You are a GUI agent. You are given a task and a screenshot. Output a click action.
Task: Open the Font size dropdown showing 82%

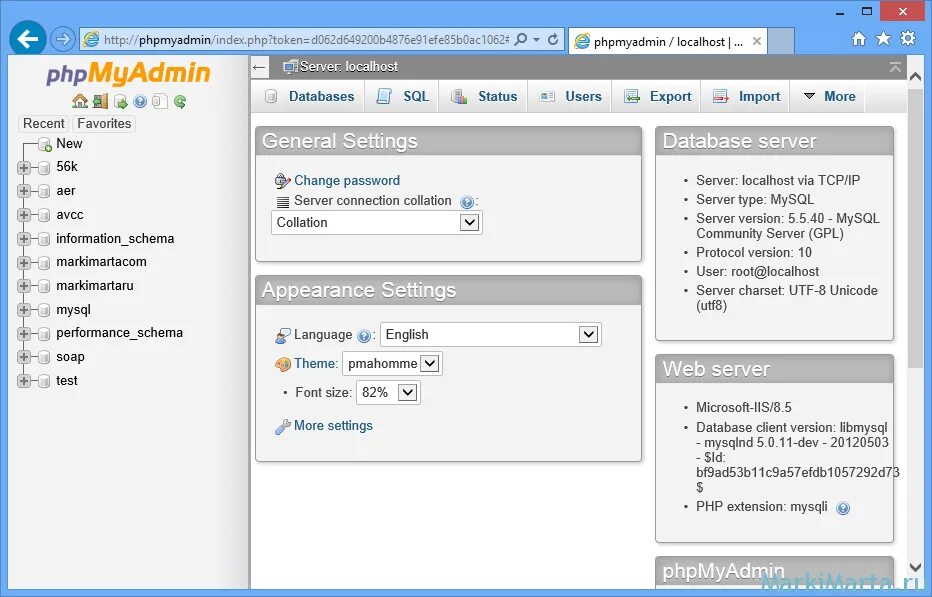(x=388, y=392)
